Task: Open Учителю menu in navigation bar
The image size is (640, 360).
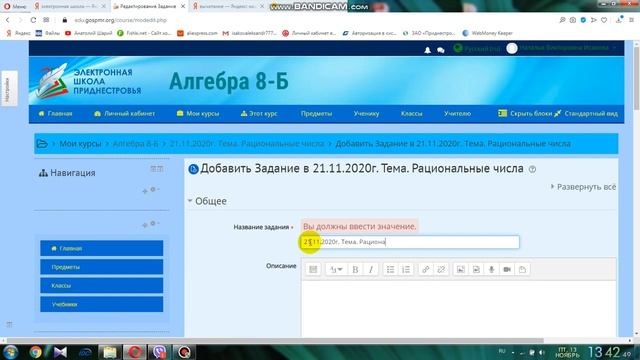Action: pyautogui.click(x=458, y=113)
